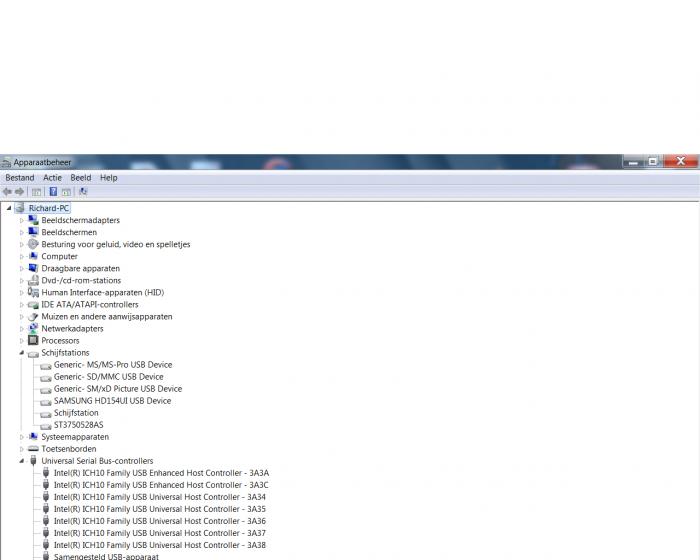Click the Richard-PC computer icon
The image size is (700, 560).
tap(19, 208)
